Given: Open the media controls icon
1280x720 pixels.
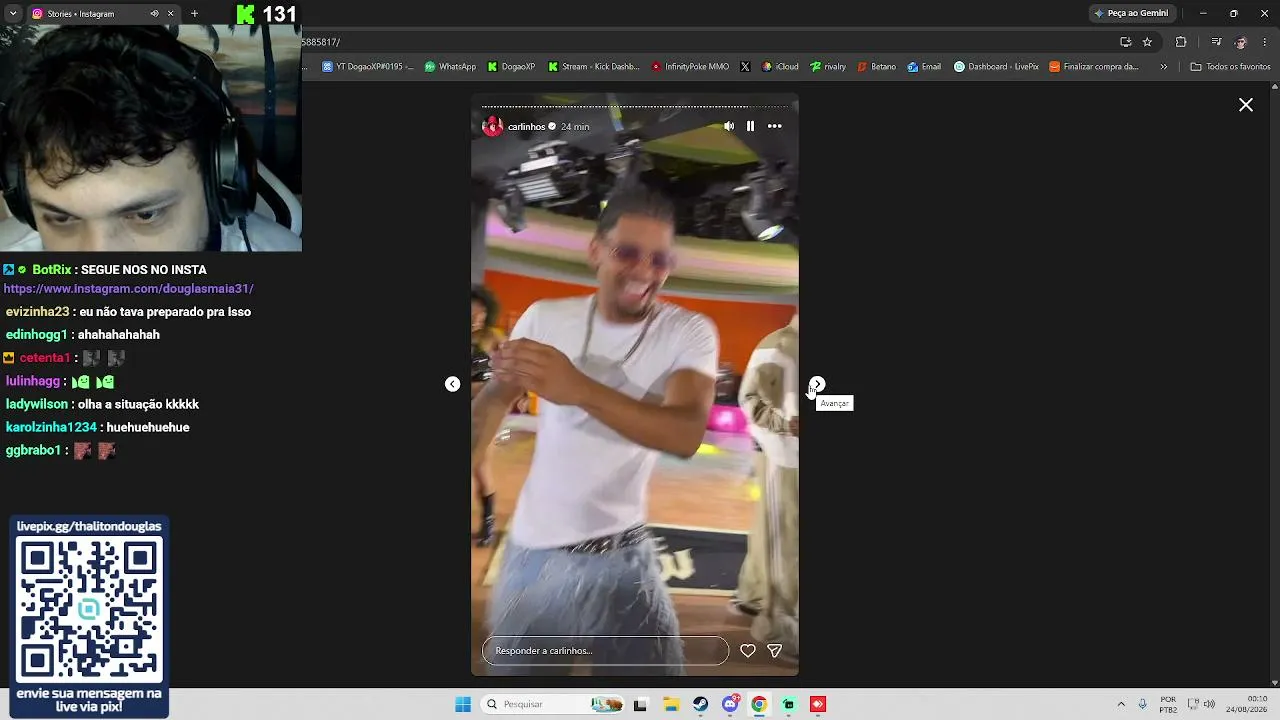Looking at the screenshot, I should (1216, 42).
